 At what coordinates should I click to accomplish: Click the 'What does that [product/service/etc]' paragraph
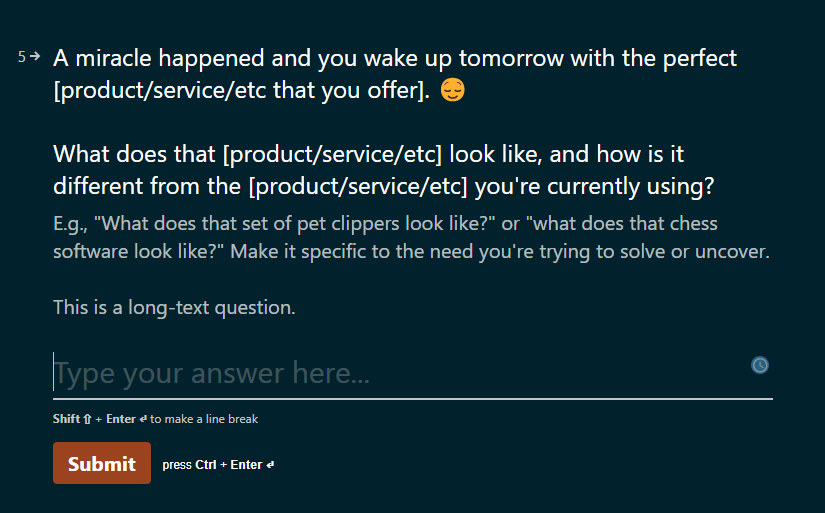[x=384, y=170]
